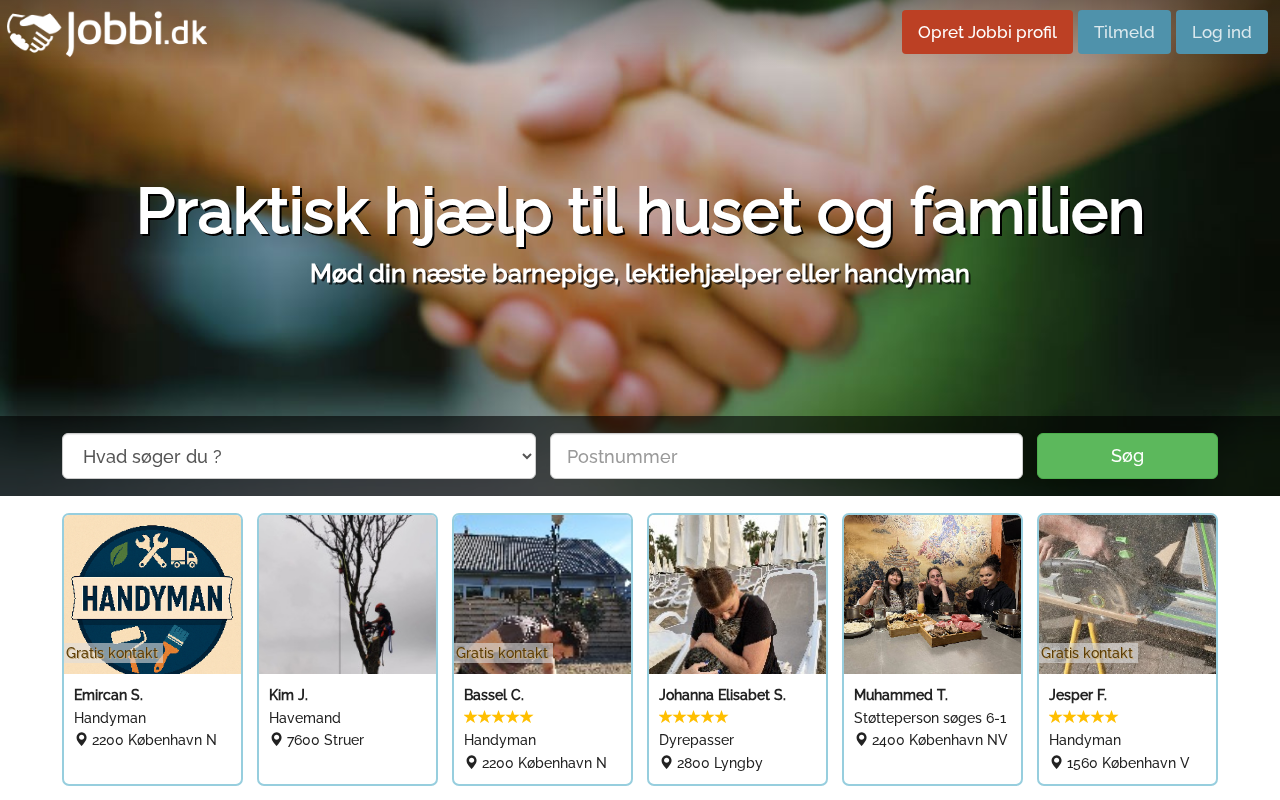
Task: Click five-star rating on Jesper F. card
Action: [x=1083, y=717]
